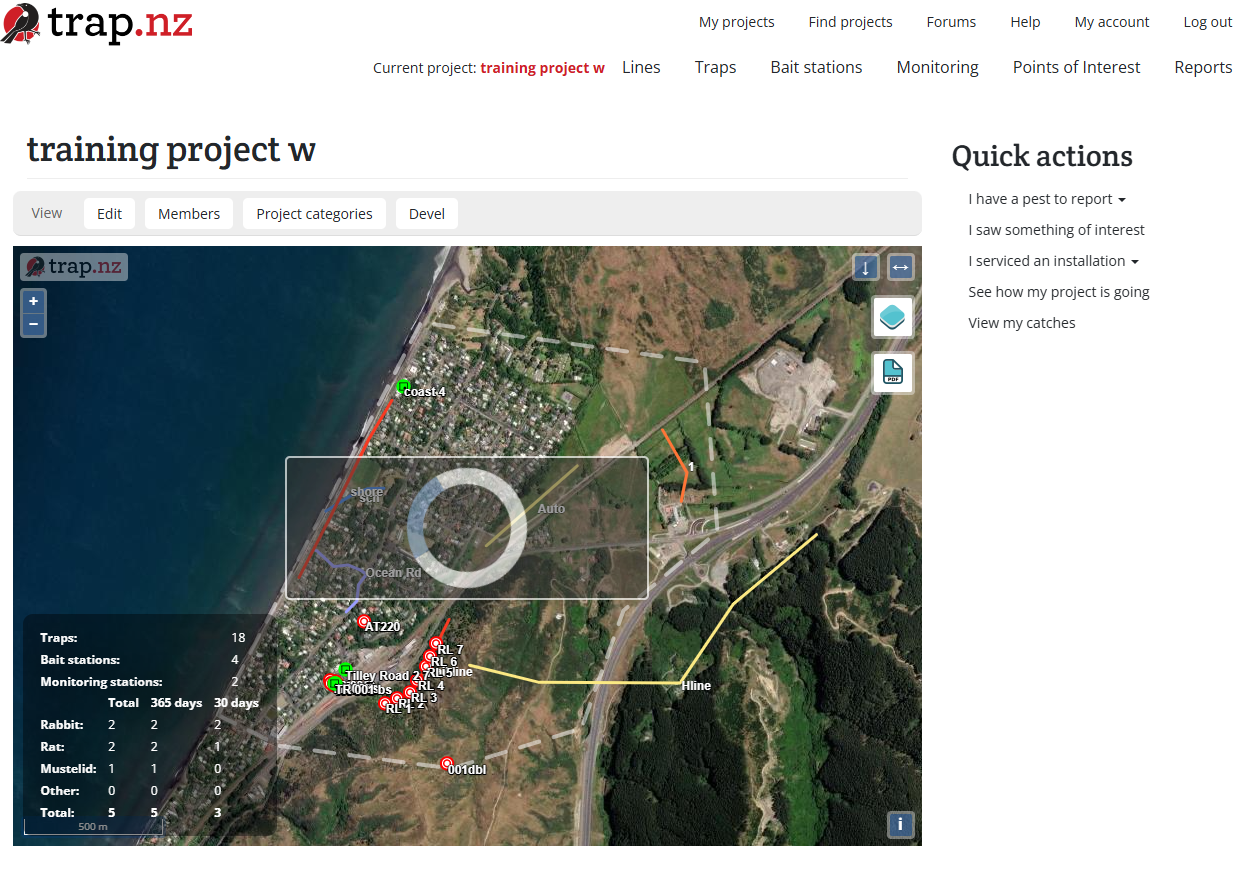
Task: Click the map zoom out minus button
Action: pyautogui.click(x=34, y=324)
